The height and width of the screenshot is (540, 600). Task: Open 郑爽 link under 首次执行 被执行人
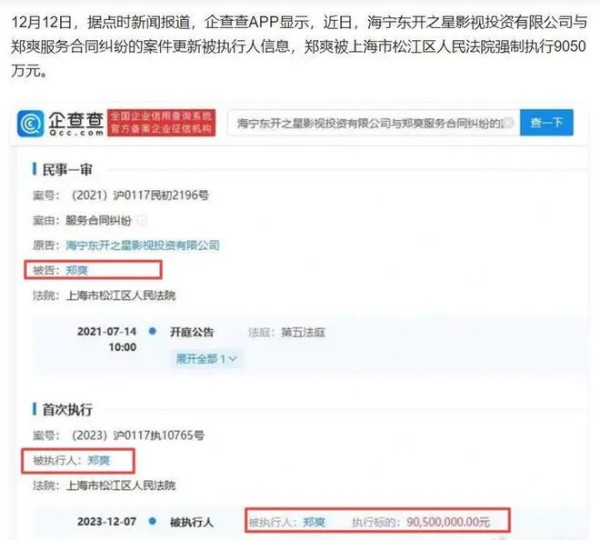pos(99,460)
